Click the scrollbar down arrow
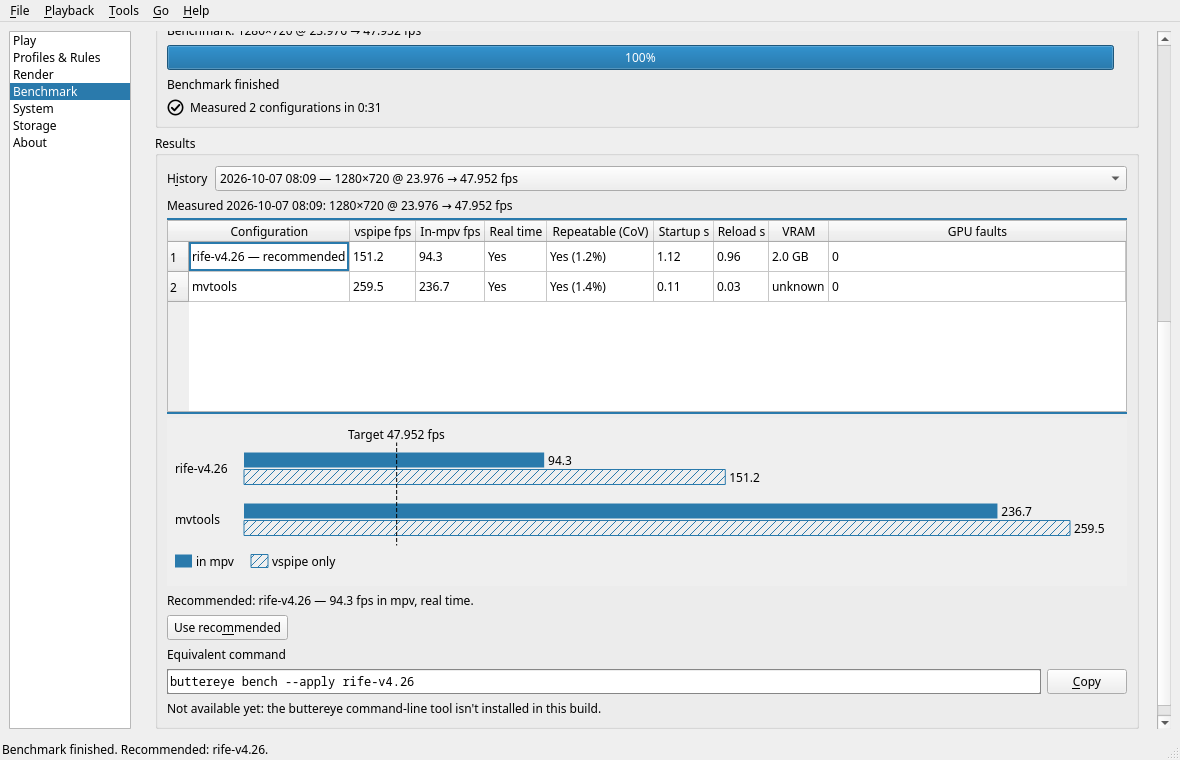The image size is (1180, 760). point(1164,722)
